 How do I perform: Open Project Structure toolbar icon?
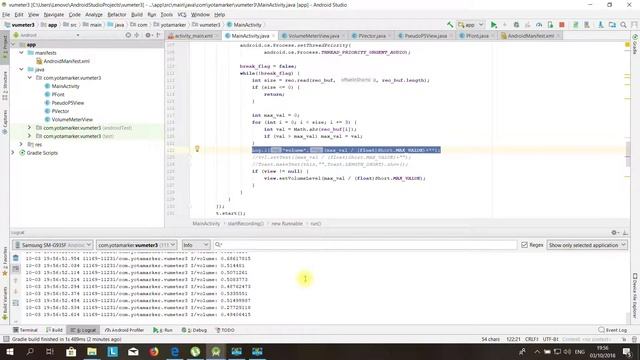click(601, 25)
